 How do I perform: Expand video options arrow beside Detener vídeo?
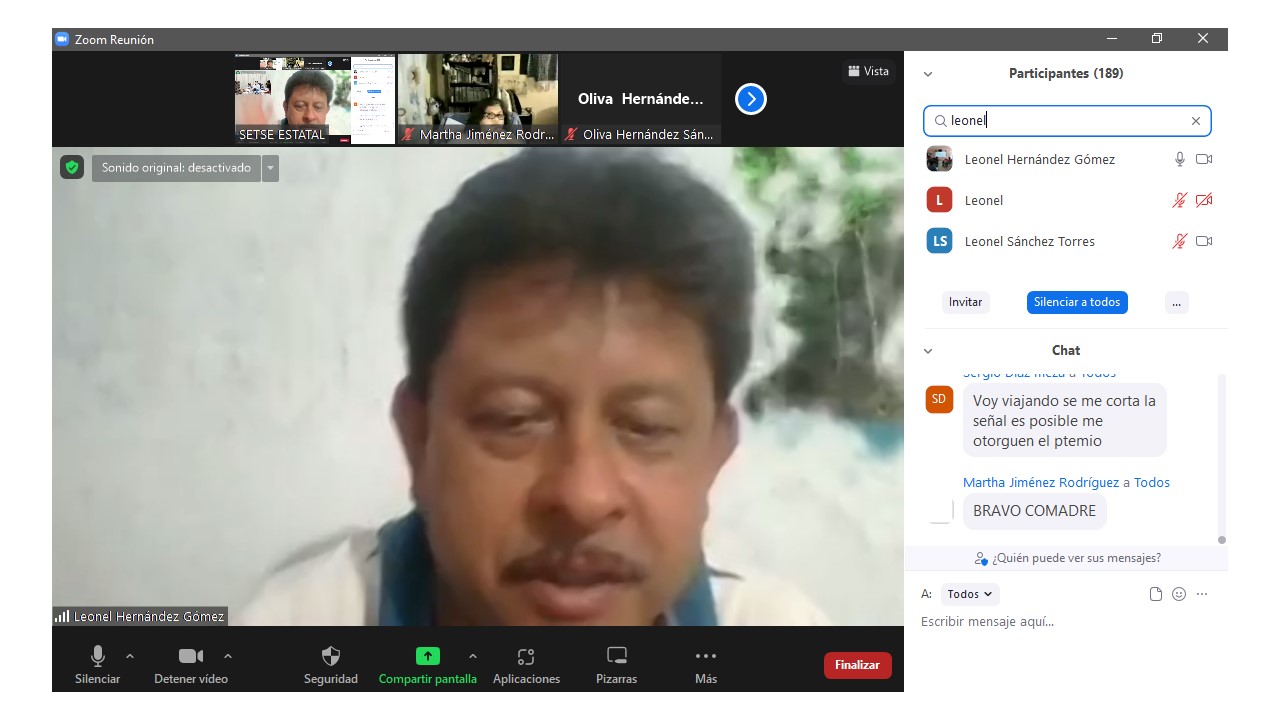[228, 656]
